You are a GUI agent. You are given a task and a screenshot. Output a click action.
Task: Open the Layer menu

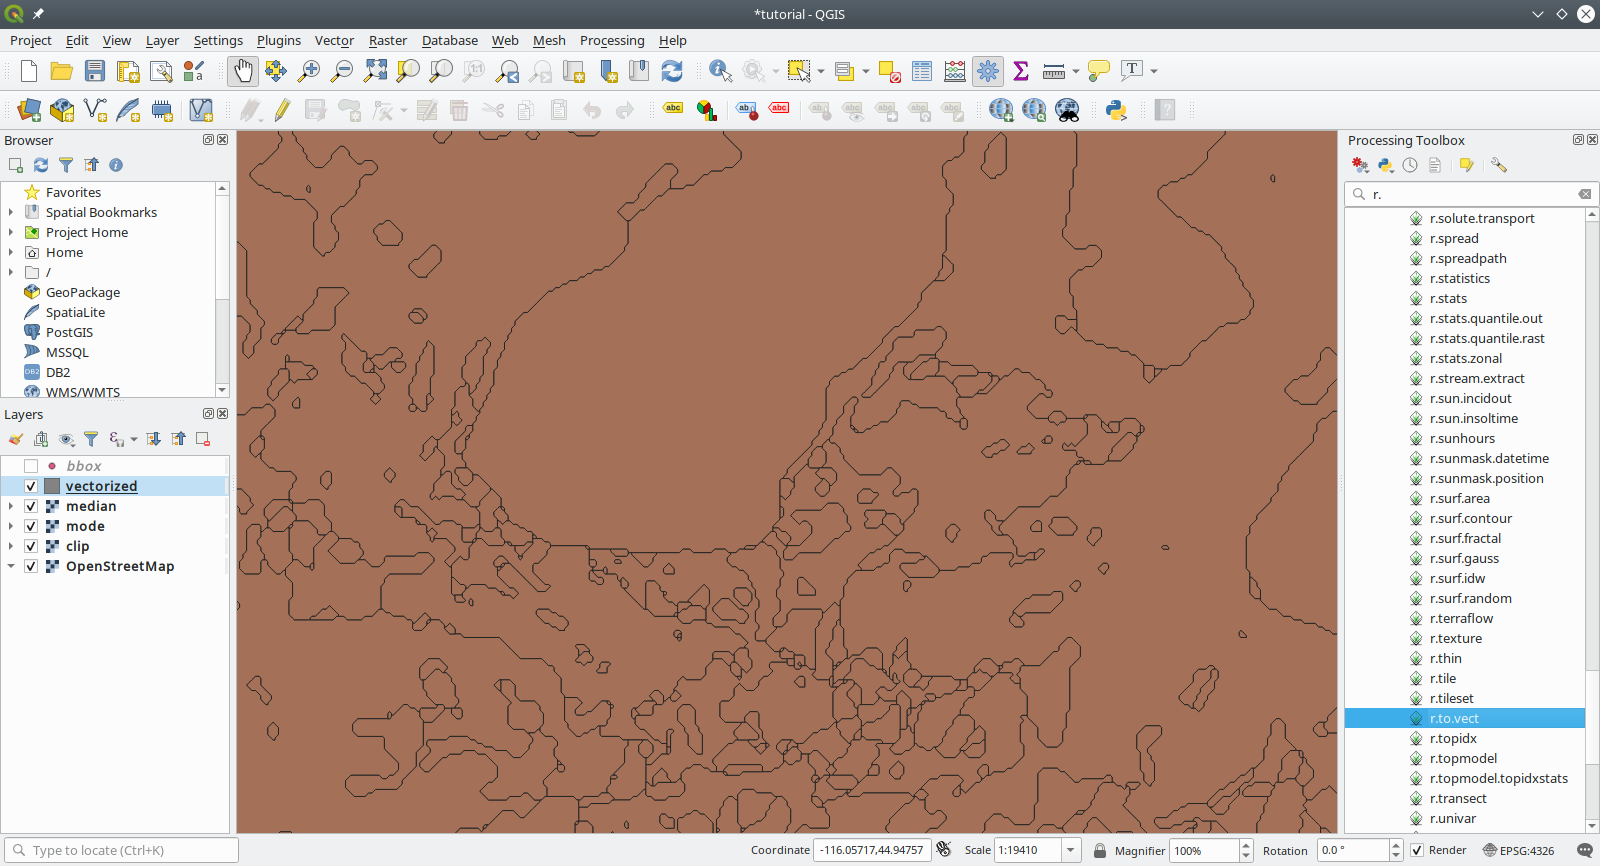pos(162,40)
